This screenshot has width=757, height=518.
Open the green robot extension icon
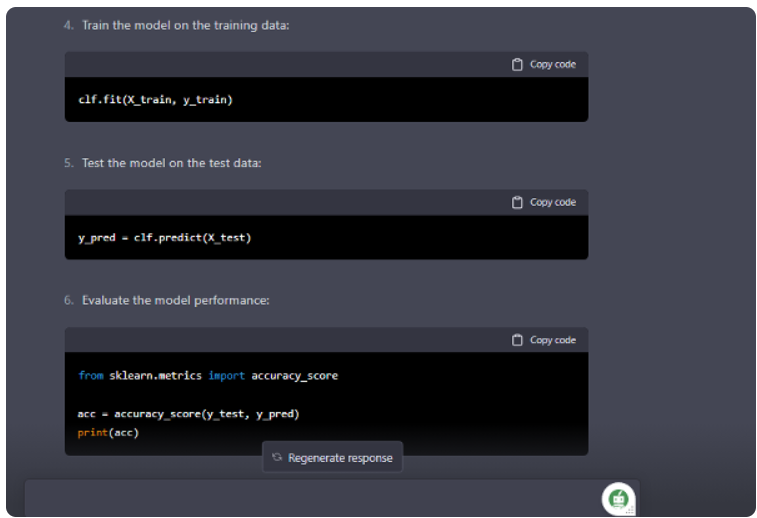(x=618, y=499)
